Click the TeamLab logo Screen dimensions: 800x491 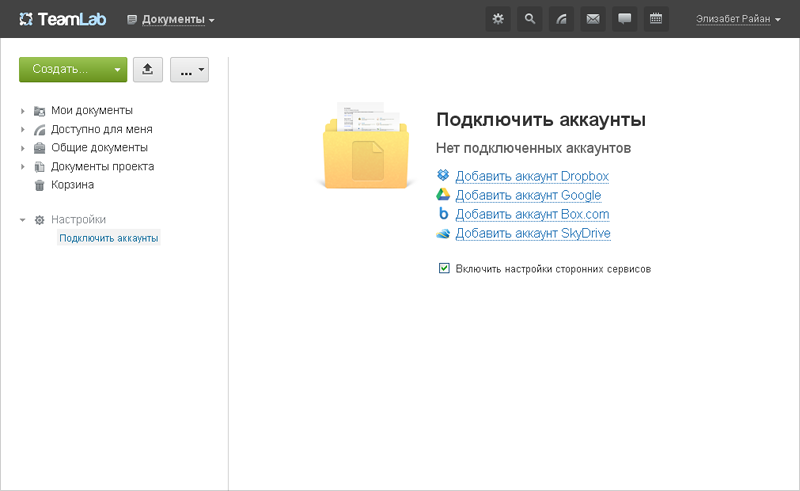[x=62, y=19]
